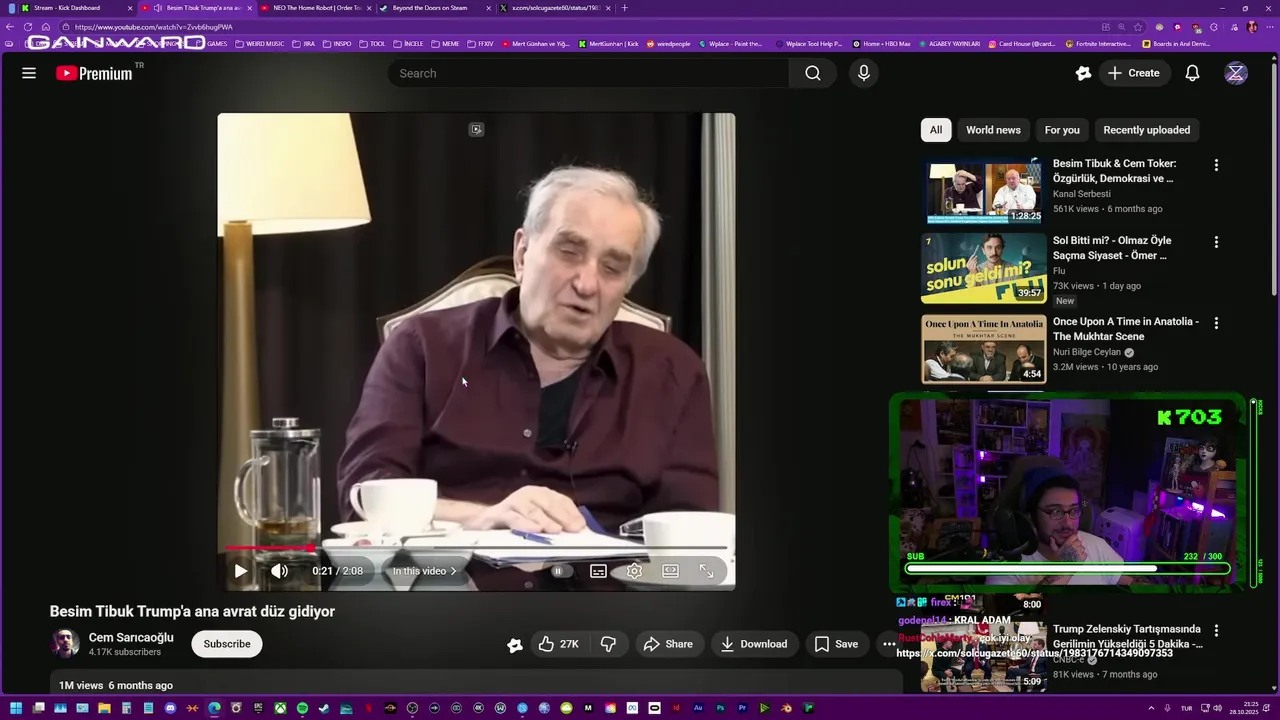
Task: Open Cem Sarıcaoğlu channel avatar
Action: pos(66,644)
